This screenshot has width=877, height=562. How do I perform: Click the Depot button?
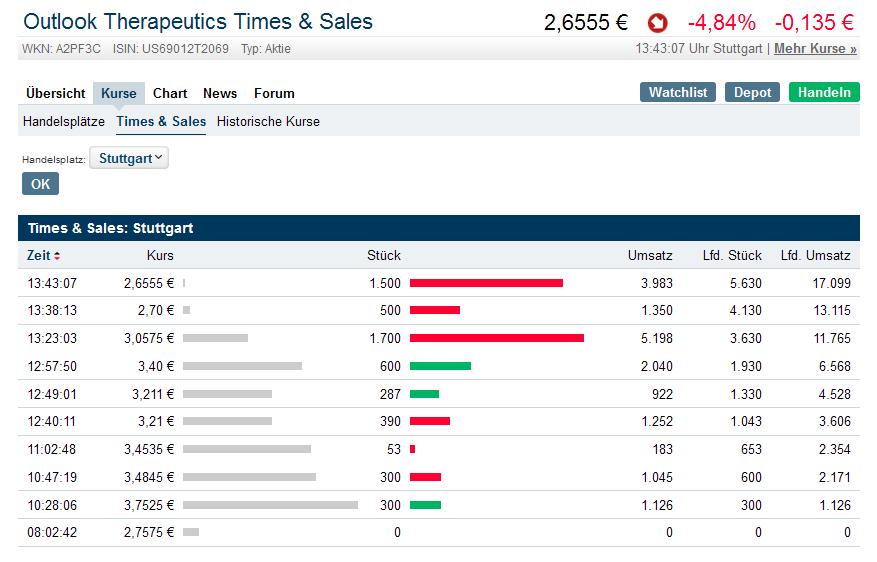(x=752, y=92)
